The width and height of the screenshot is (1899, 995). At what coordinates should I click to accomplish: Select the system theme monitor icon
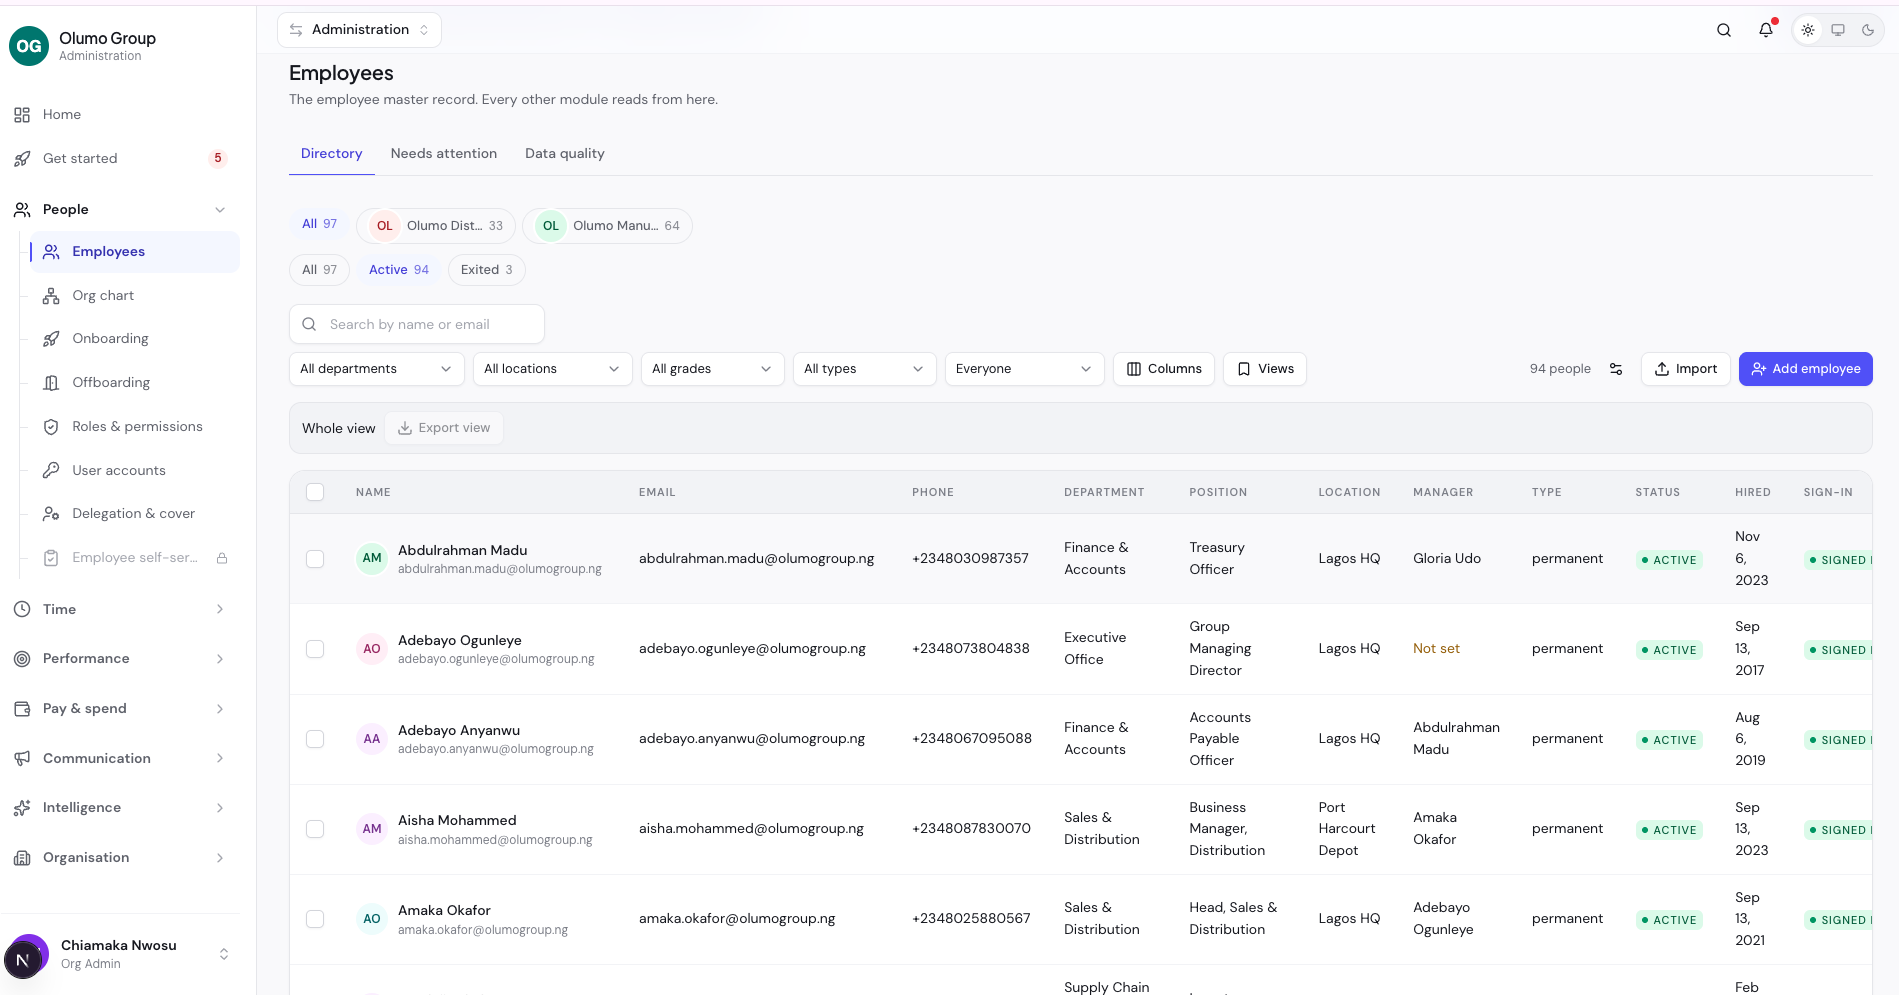[1838, 30]
